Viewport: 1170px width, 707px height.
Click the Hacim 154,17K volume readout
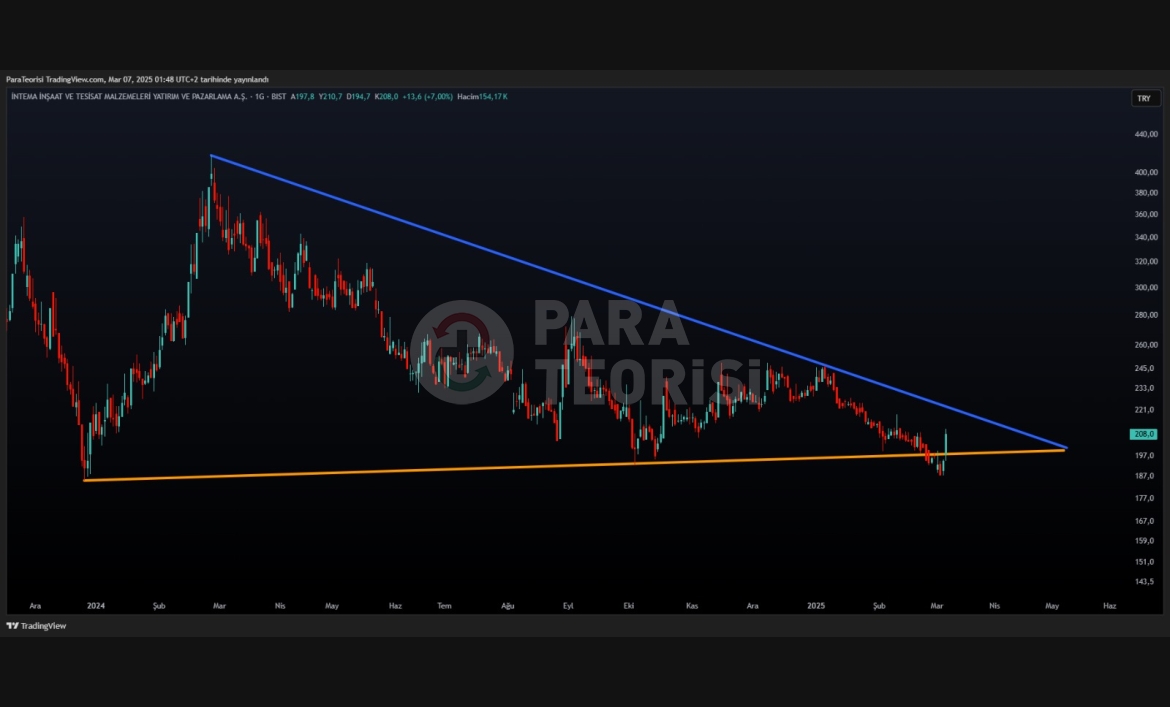482,96
